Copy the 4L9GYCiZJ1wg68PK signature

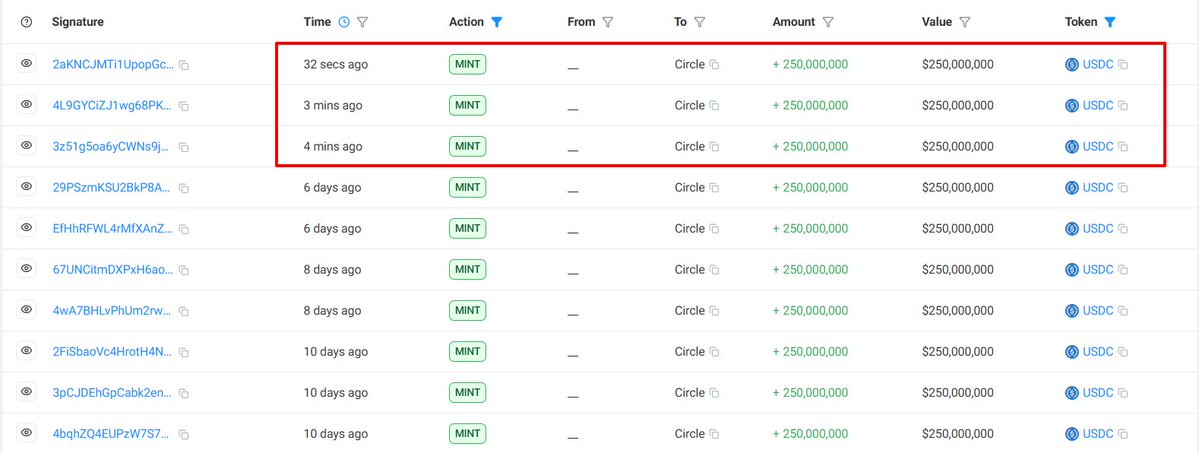coord(184,106)
